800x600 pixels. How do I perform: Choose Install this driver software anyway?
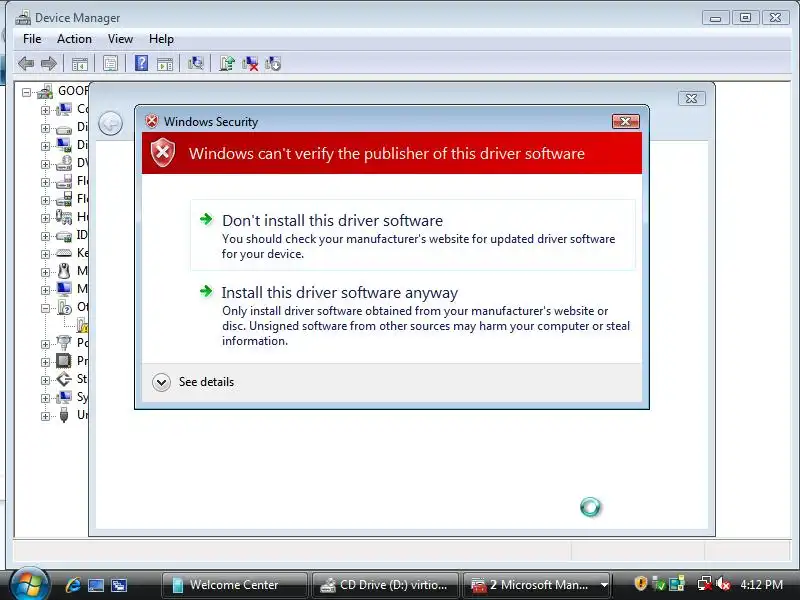(413, 316)
